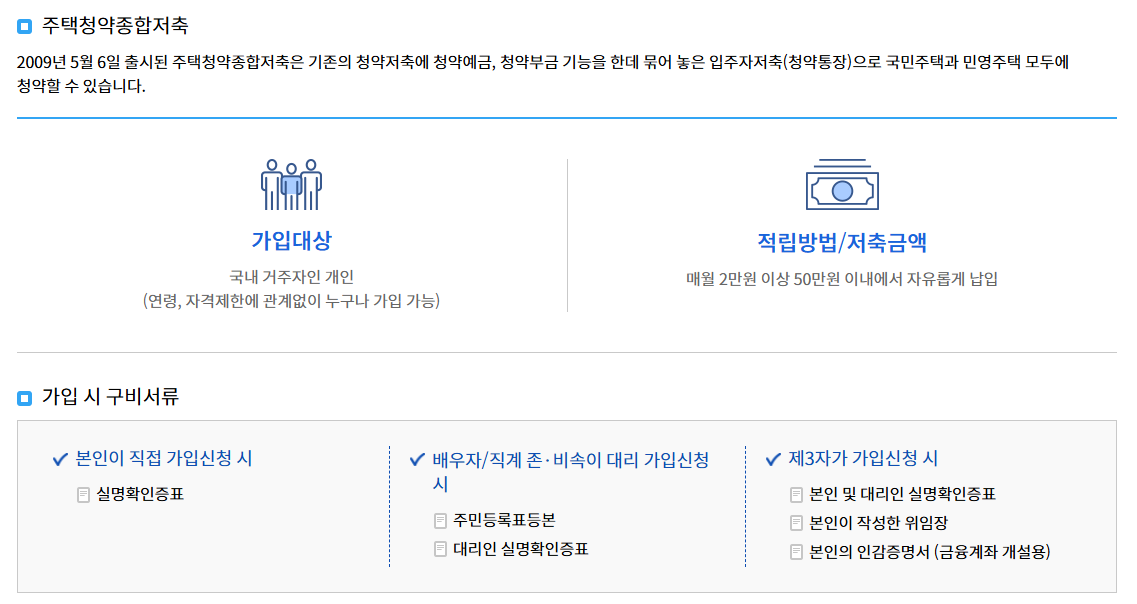The image size is (1137, 604).
Task: Click the people group icon above 가입대상
Action: click(x=291, y=185)
